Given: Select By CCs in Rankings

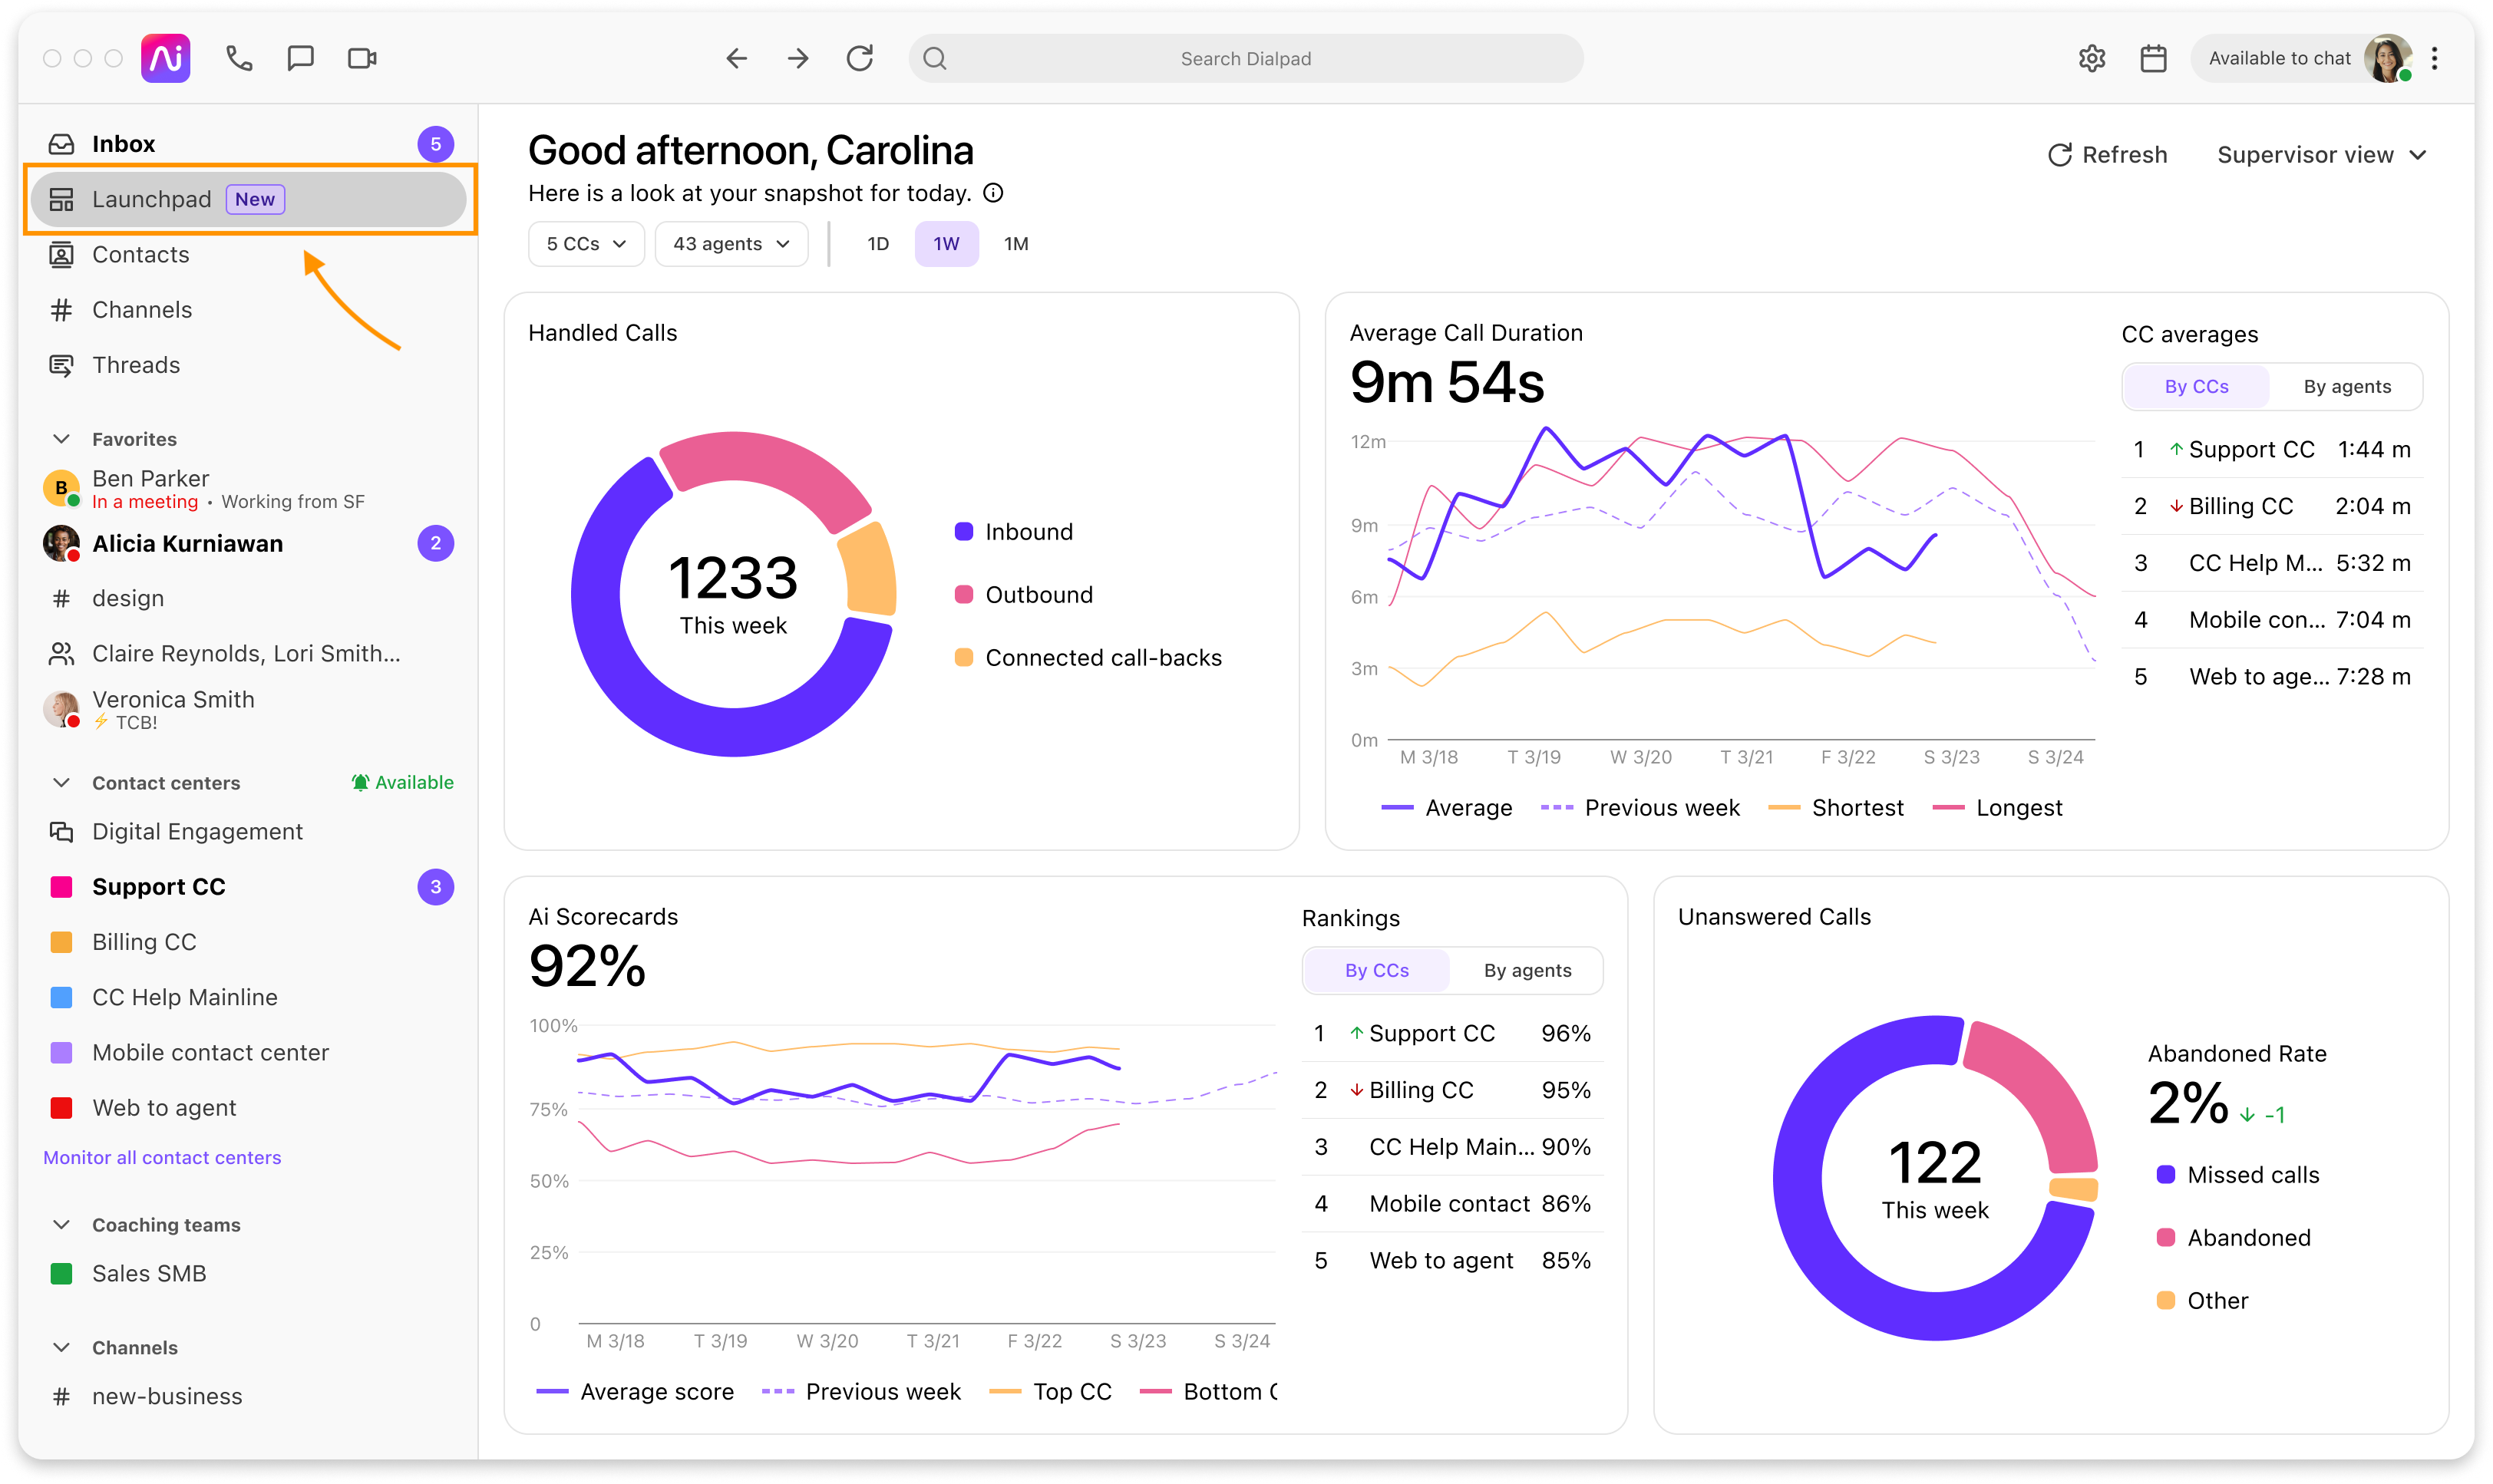Looking at the screenshot, I should point(1376,970).
